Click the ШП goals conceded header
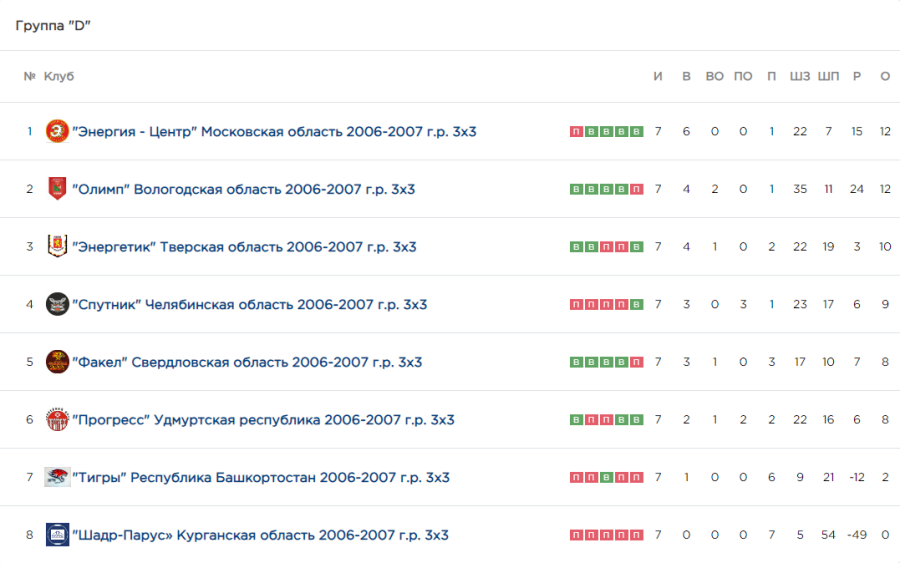 pyautogui.click(x=828, y=76)
